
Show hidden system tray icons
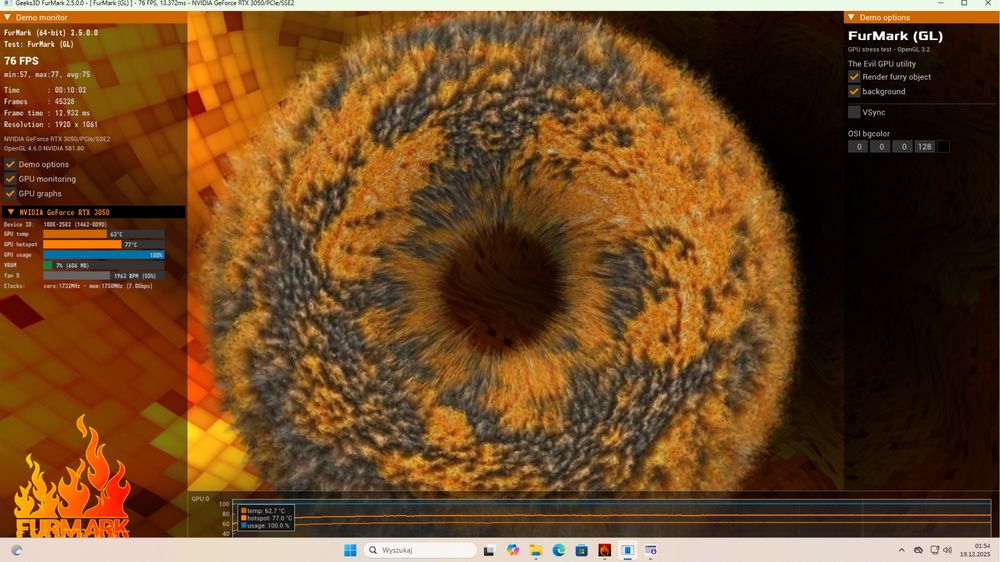coord(901,550)
